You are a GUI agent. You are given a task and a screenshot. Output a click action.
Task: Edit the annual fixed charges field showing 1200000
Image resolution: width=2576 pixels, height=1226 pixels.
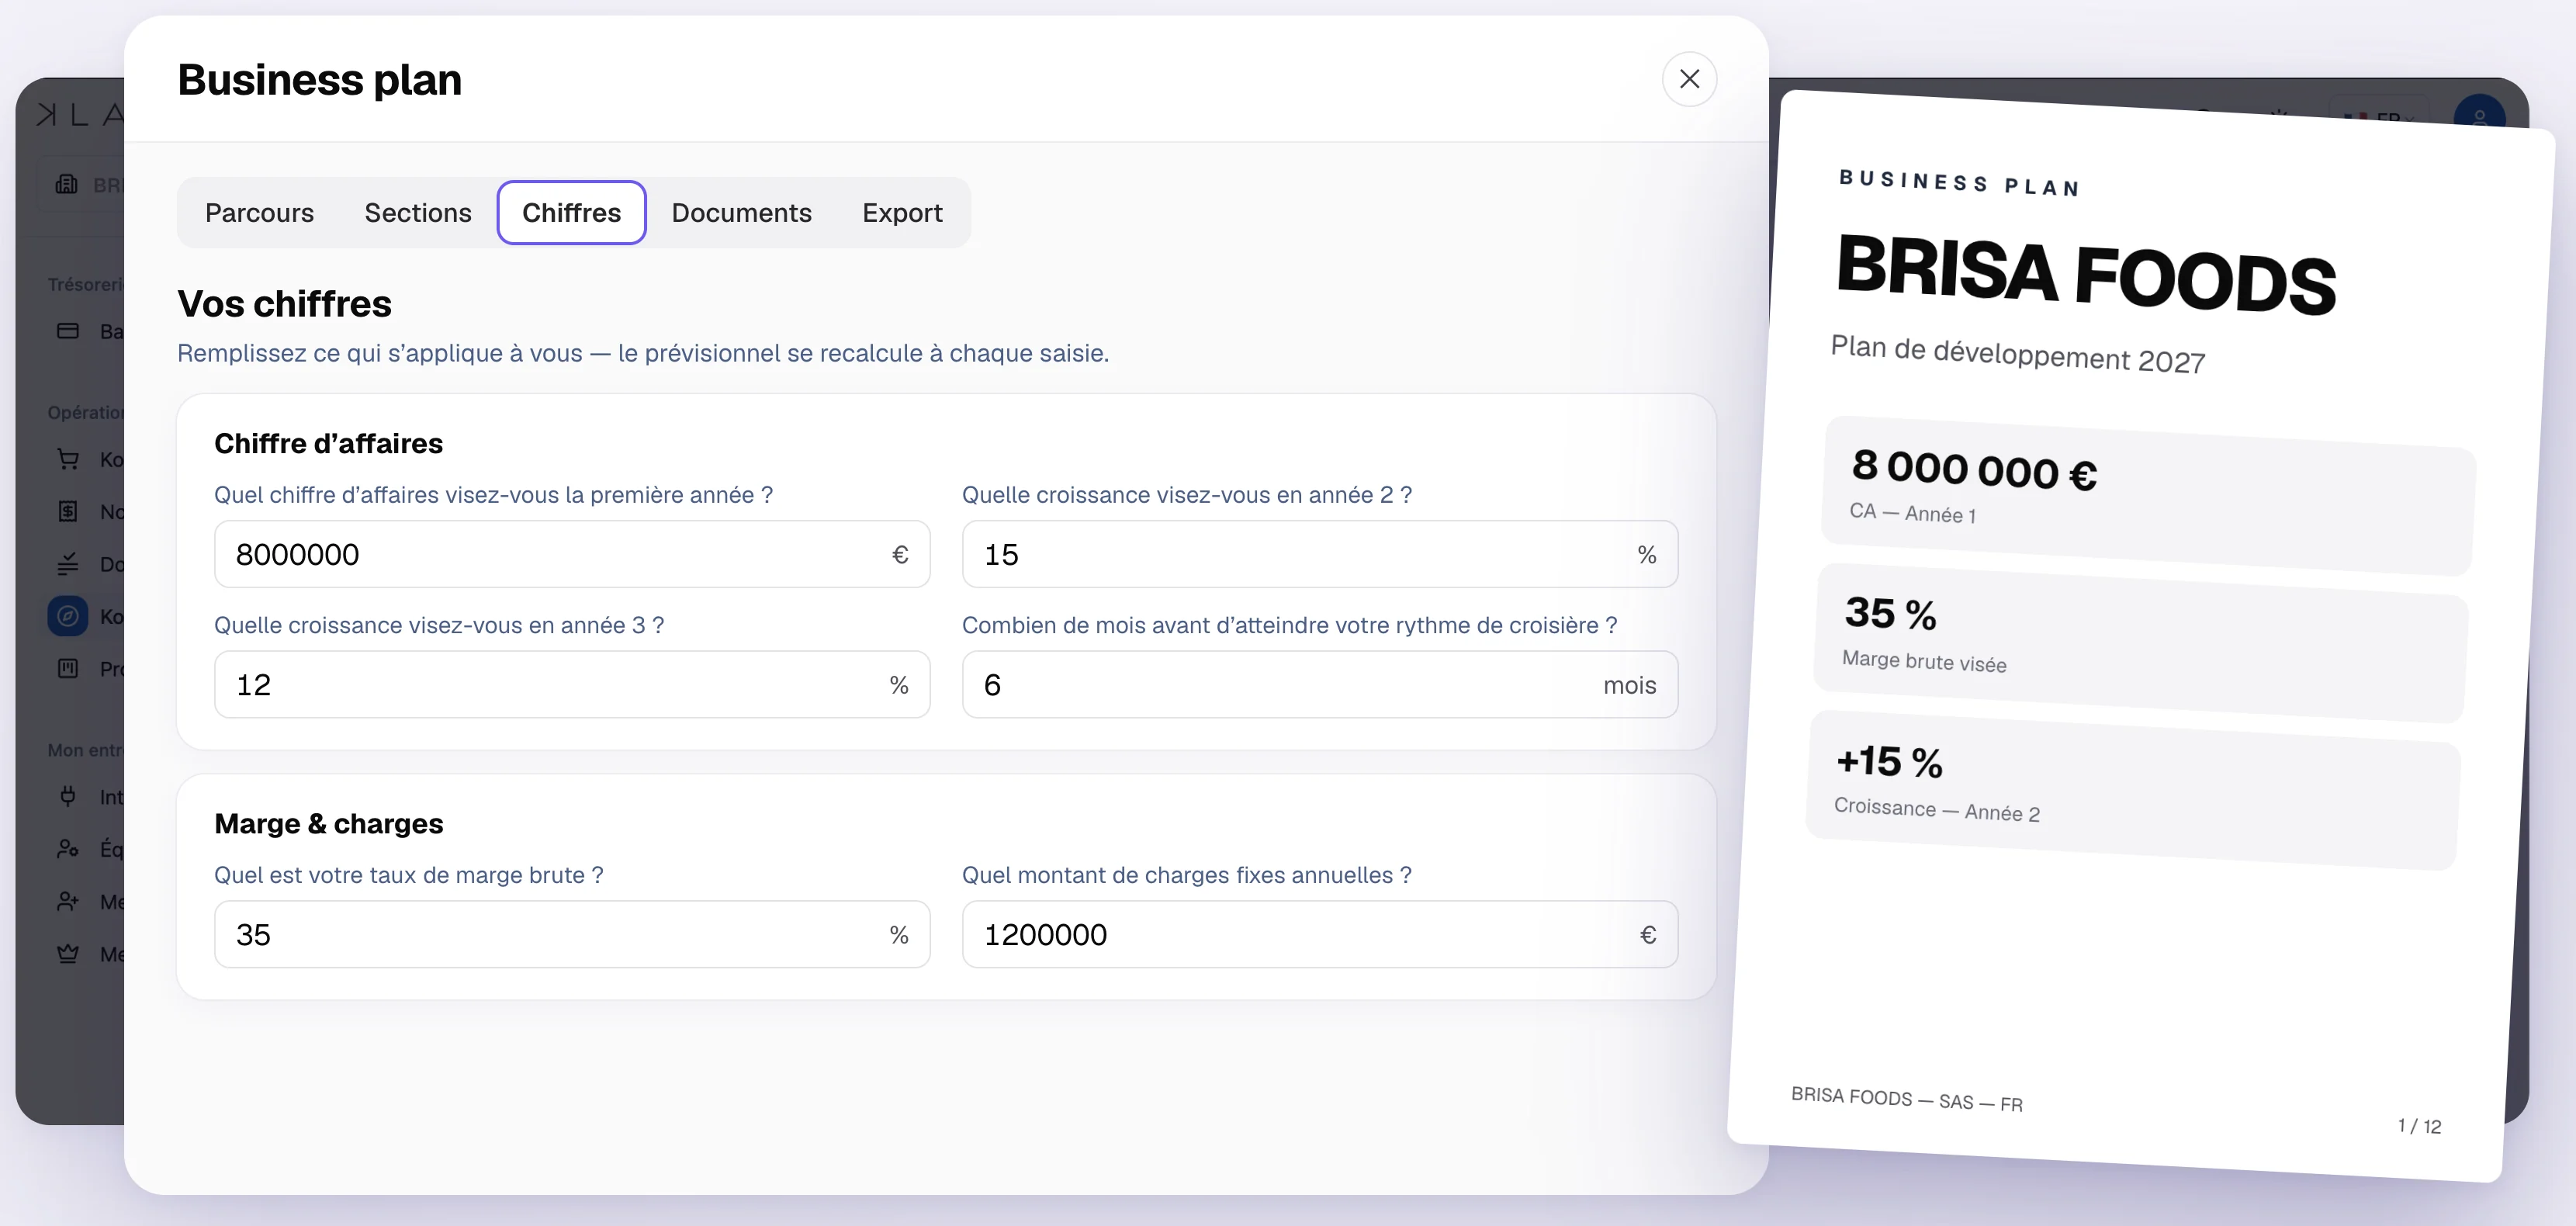(1319, 934)
